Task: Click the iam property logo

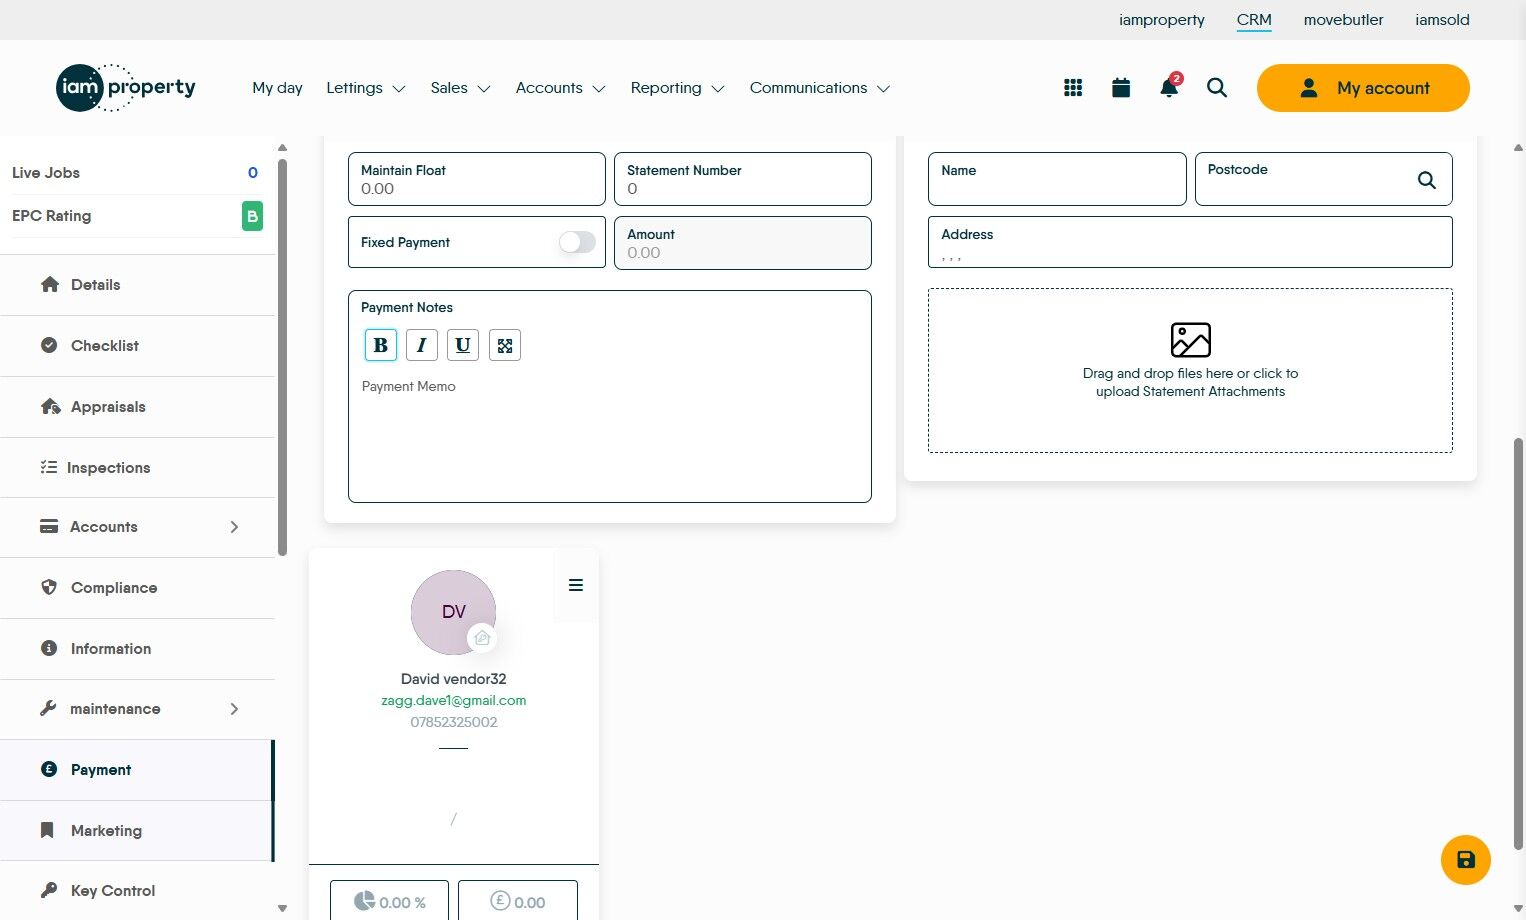Action: click(x=126, y=88)
